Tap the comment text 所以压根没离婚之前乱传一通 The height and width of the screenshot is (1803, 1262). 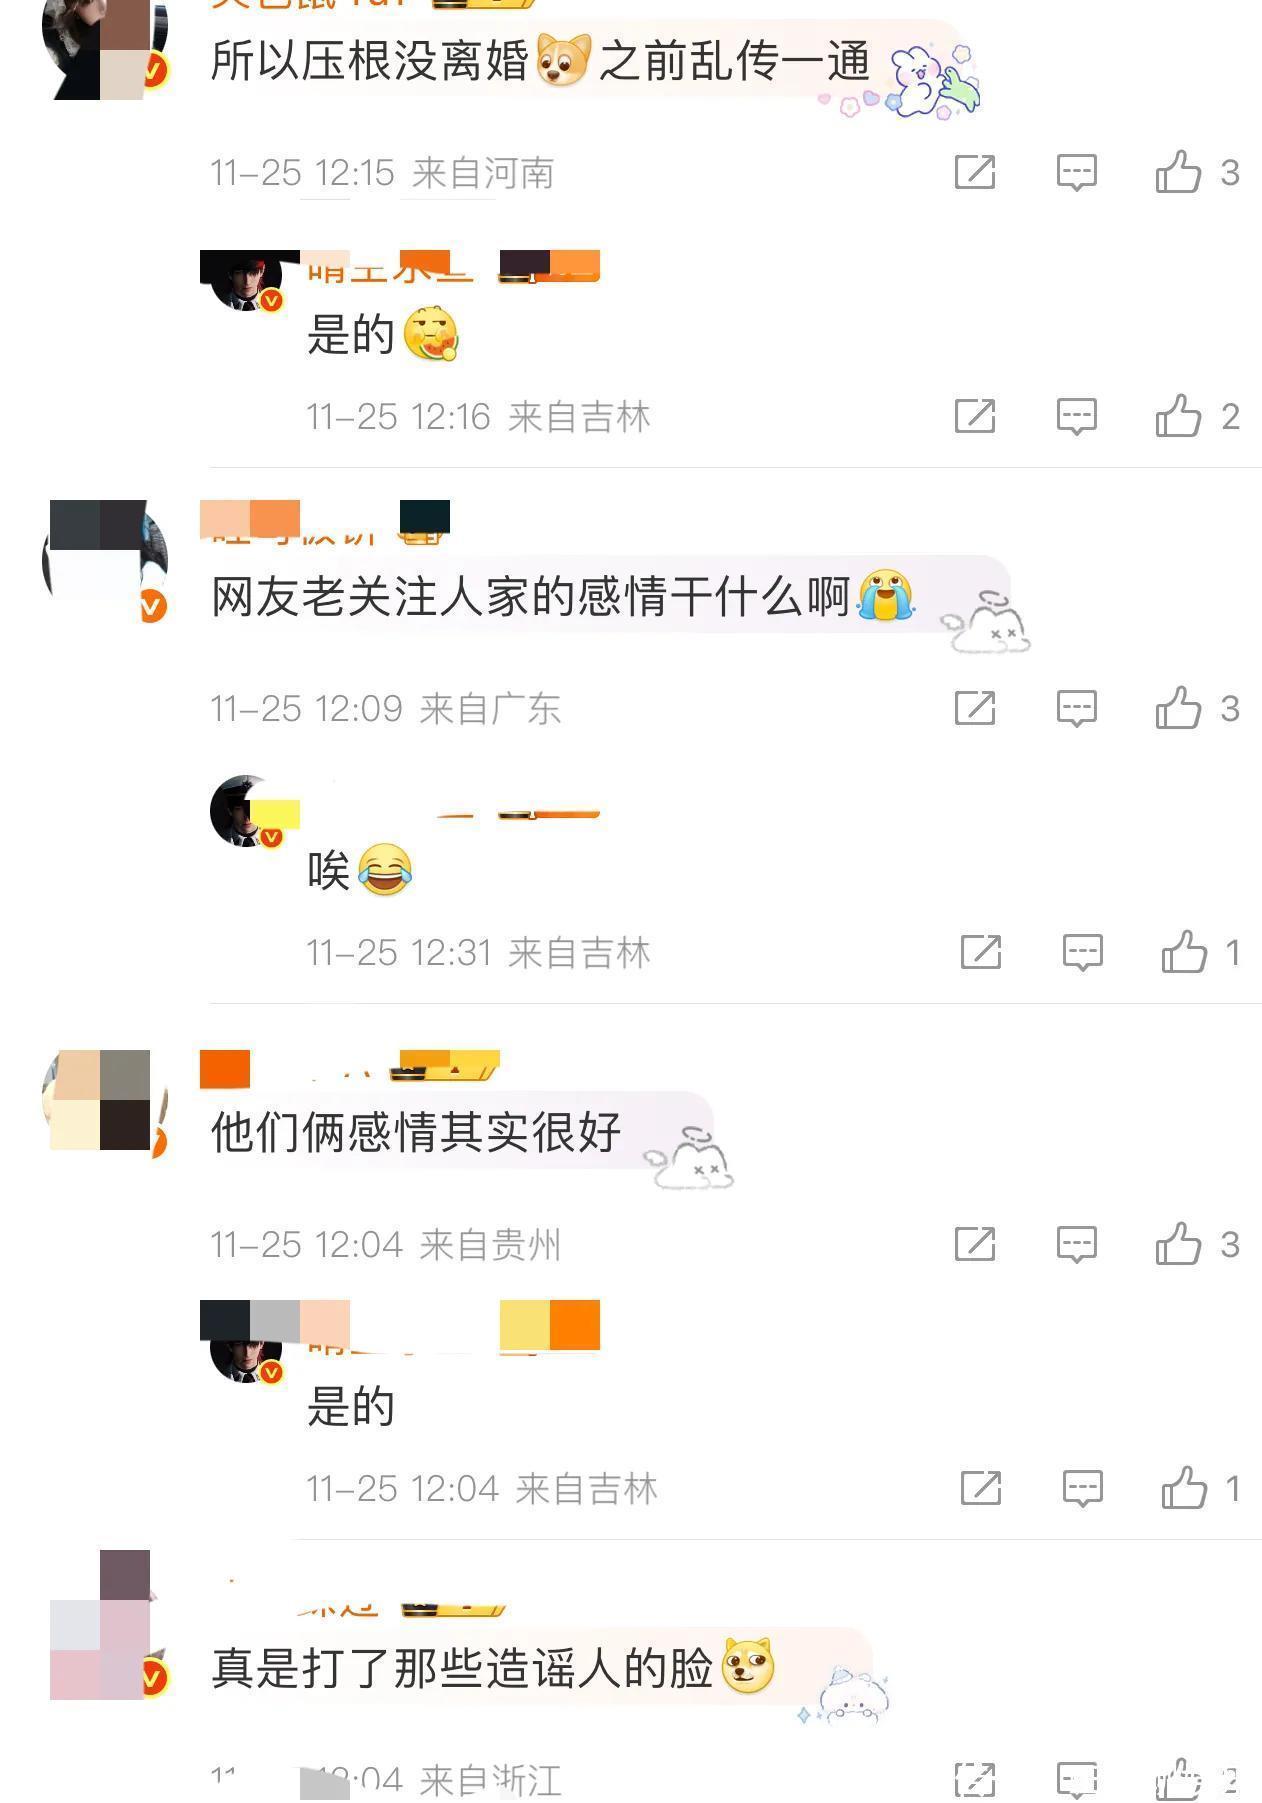point(540,62)
